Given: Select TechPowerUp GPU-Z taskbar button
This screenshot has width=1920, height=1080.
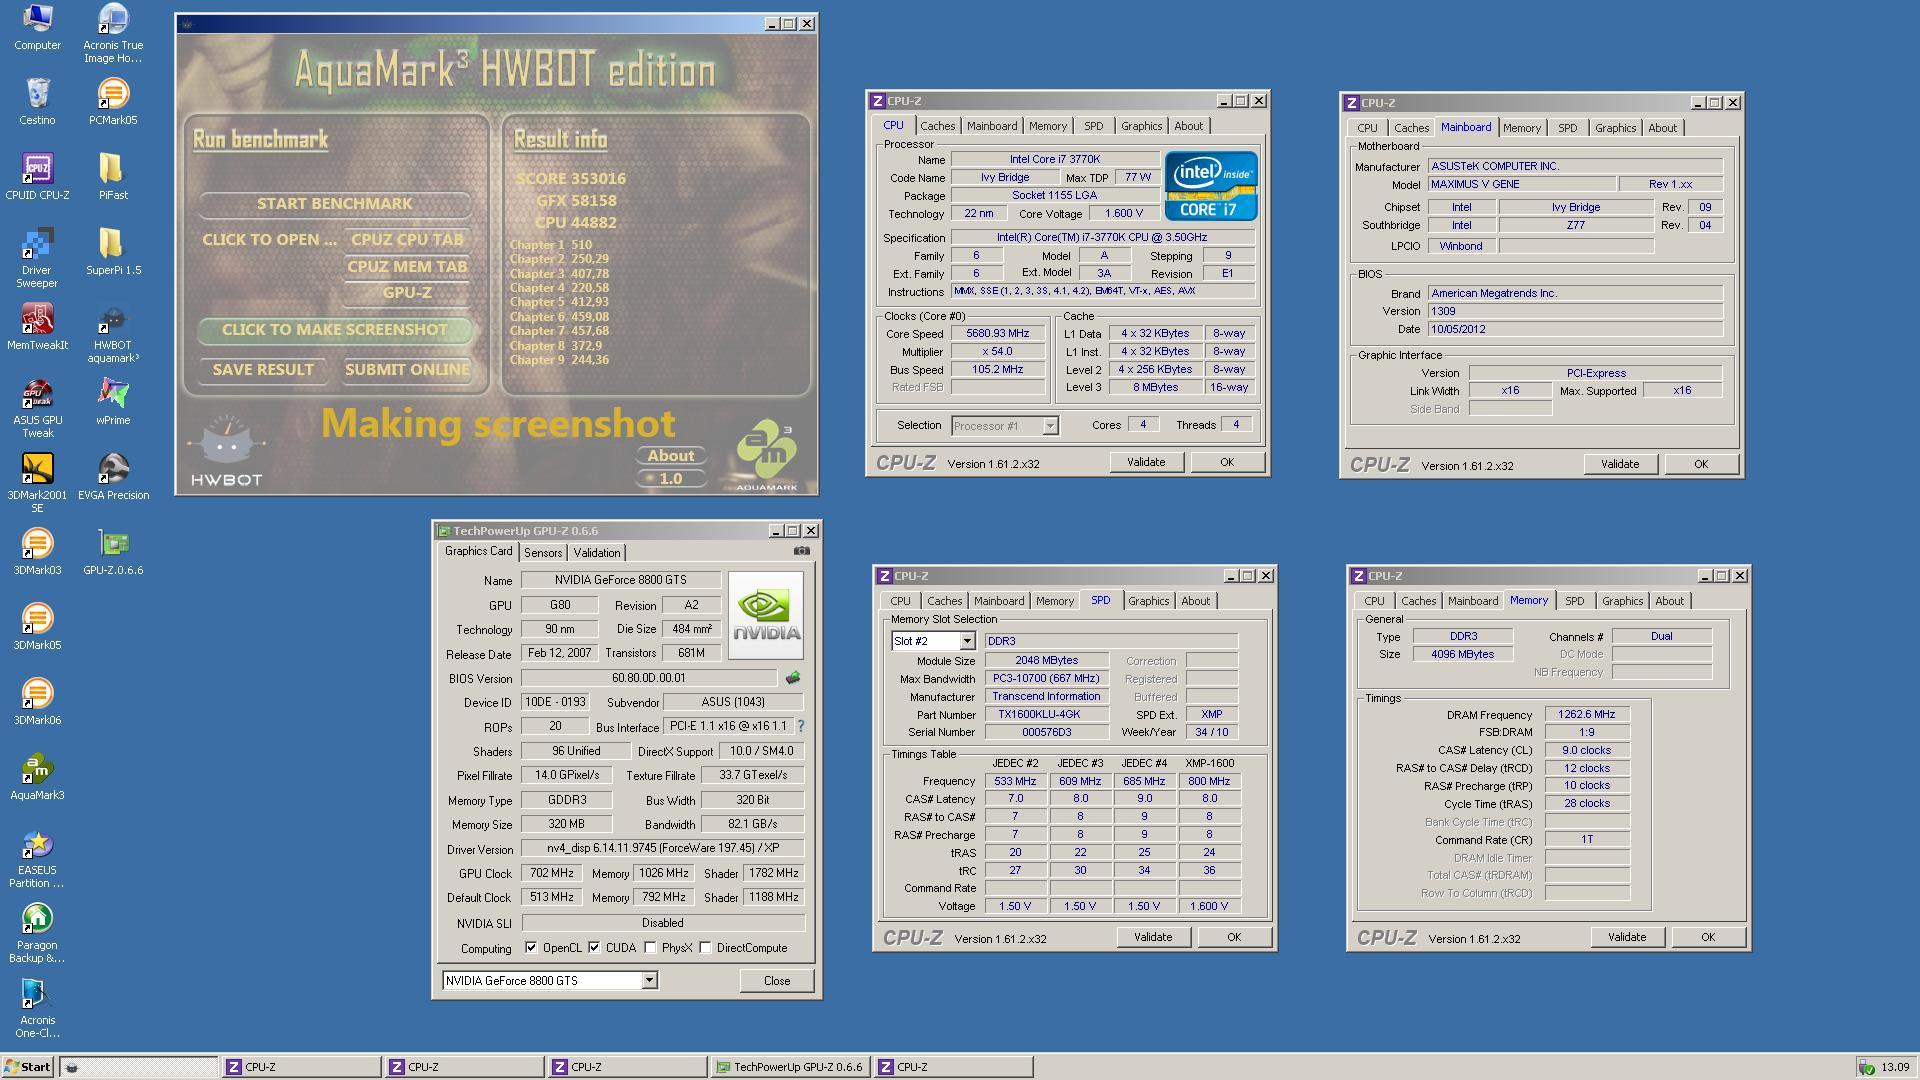Looking at the screenshot, I should pyautogui.click(x=790, y=1067).
